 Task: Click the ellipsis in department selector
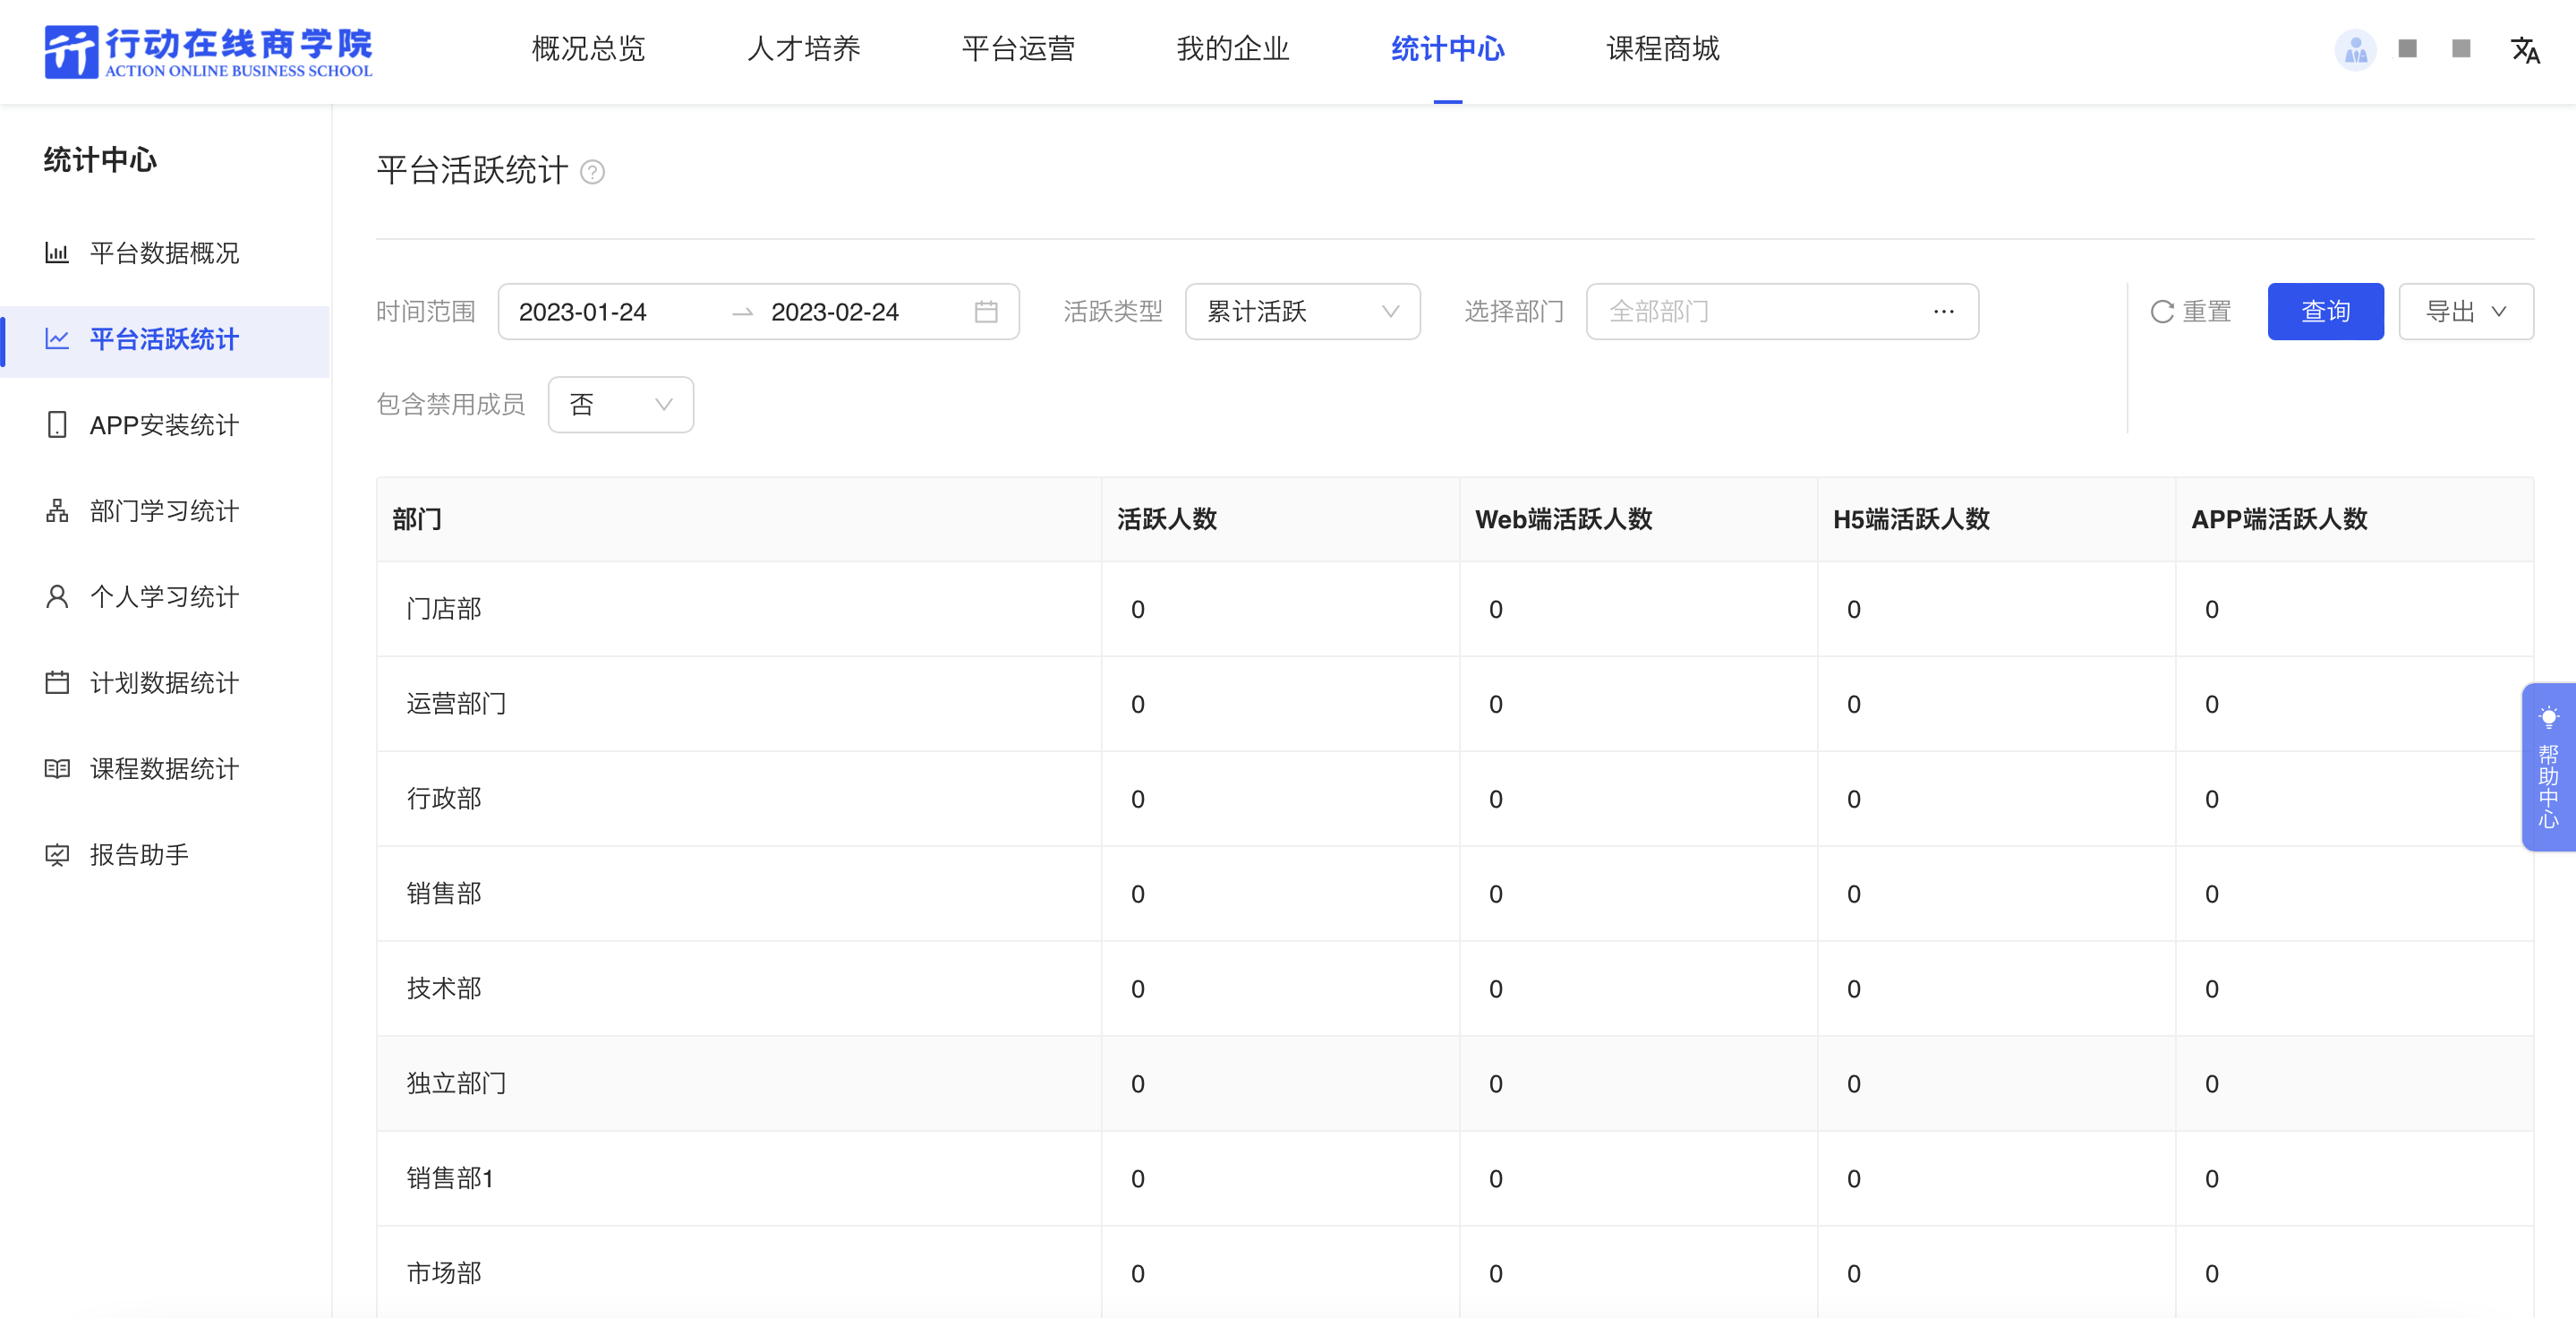pyautogui.click(x=1943, y=311)
